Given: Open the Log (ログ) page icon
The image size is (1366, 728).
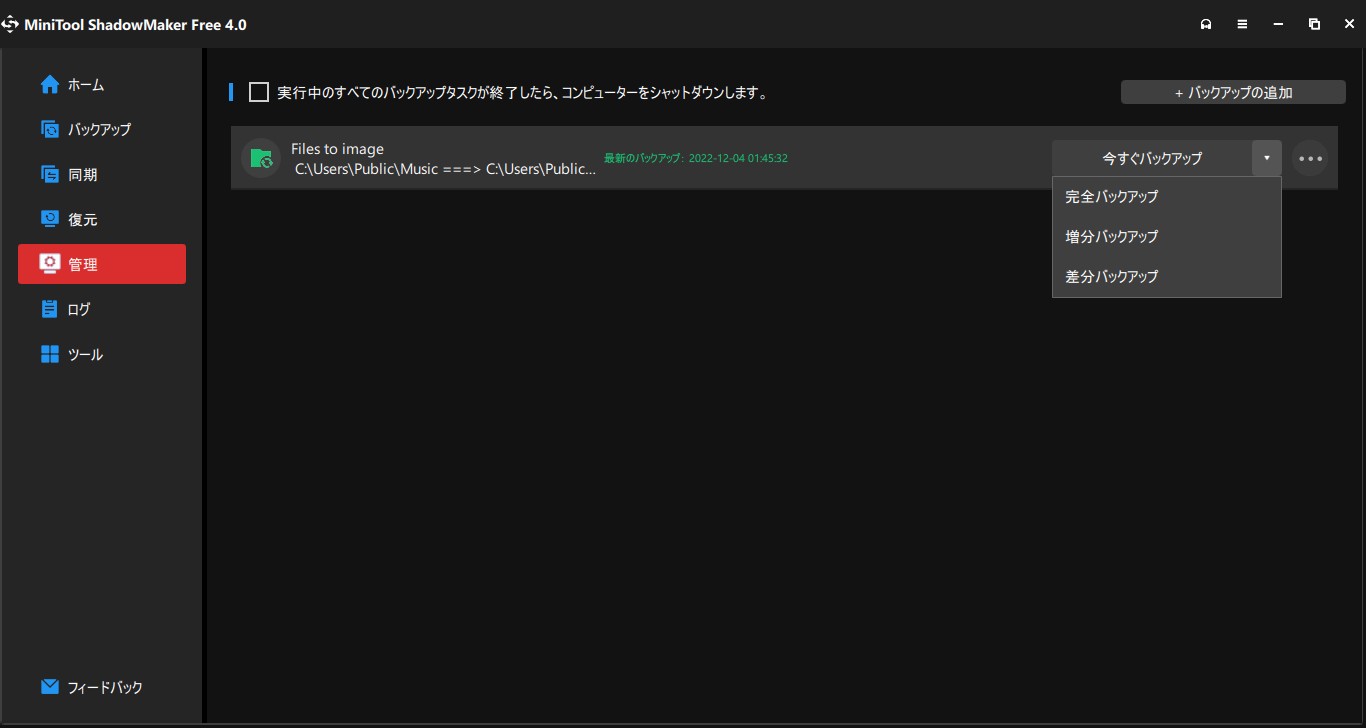Looking at the screenshot, I should pos(50,309).
